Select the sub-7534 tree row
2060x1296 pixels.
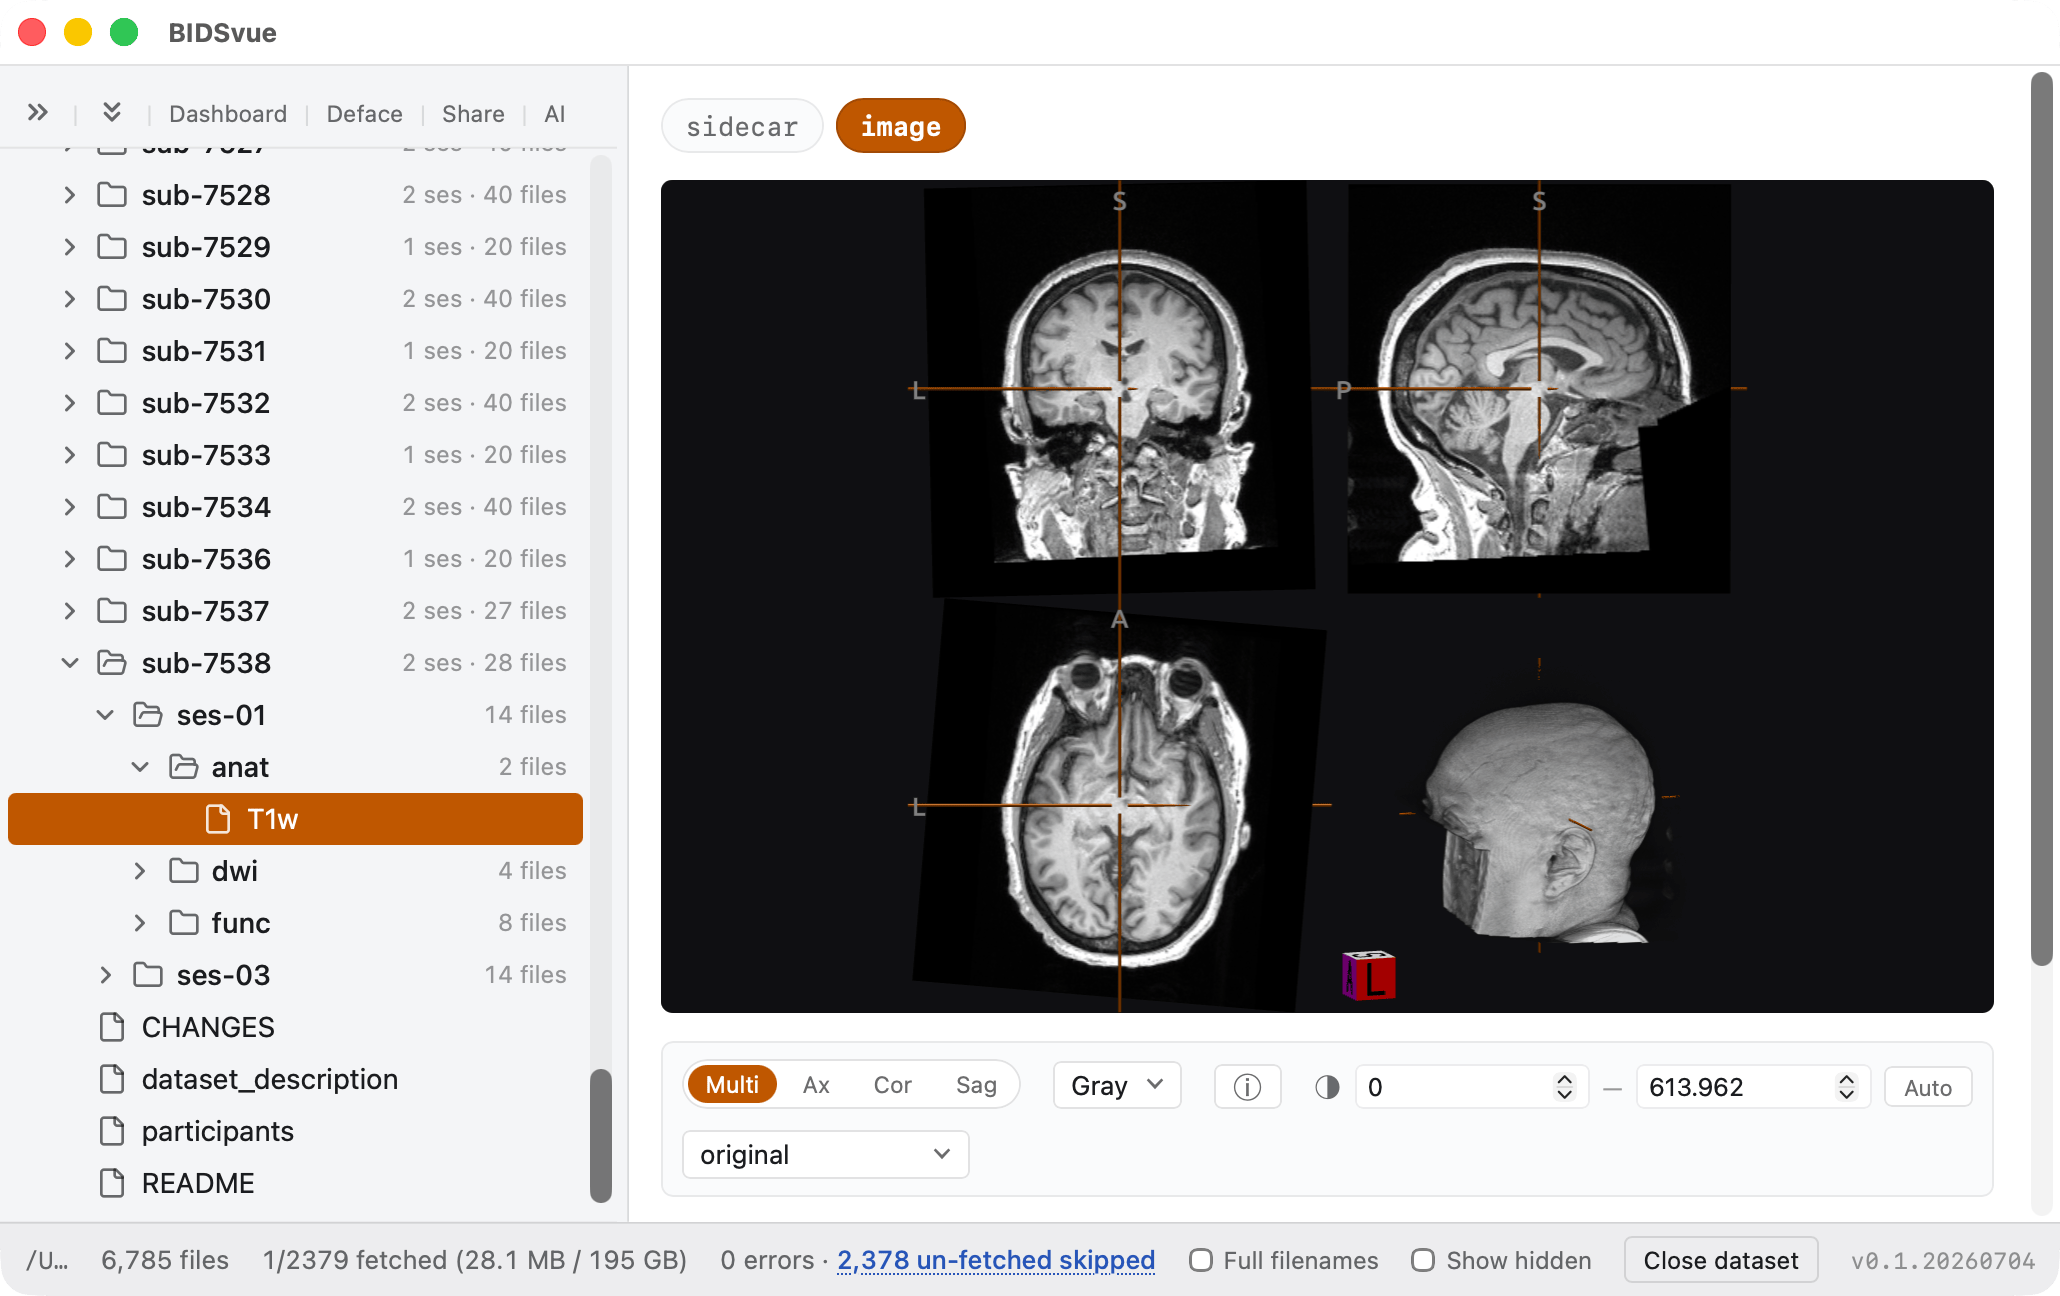point(296,507)
